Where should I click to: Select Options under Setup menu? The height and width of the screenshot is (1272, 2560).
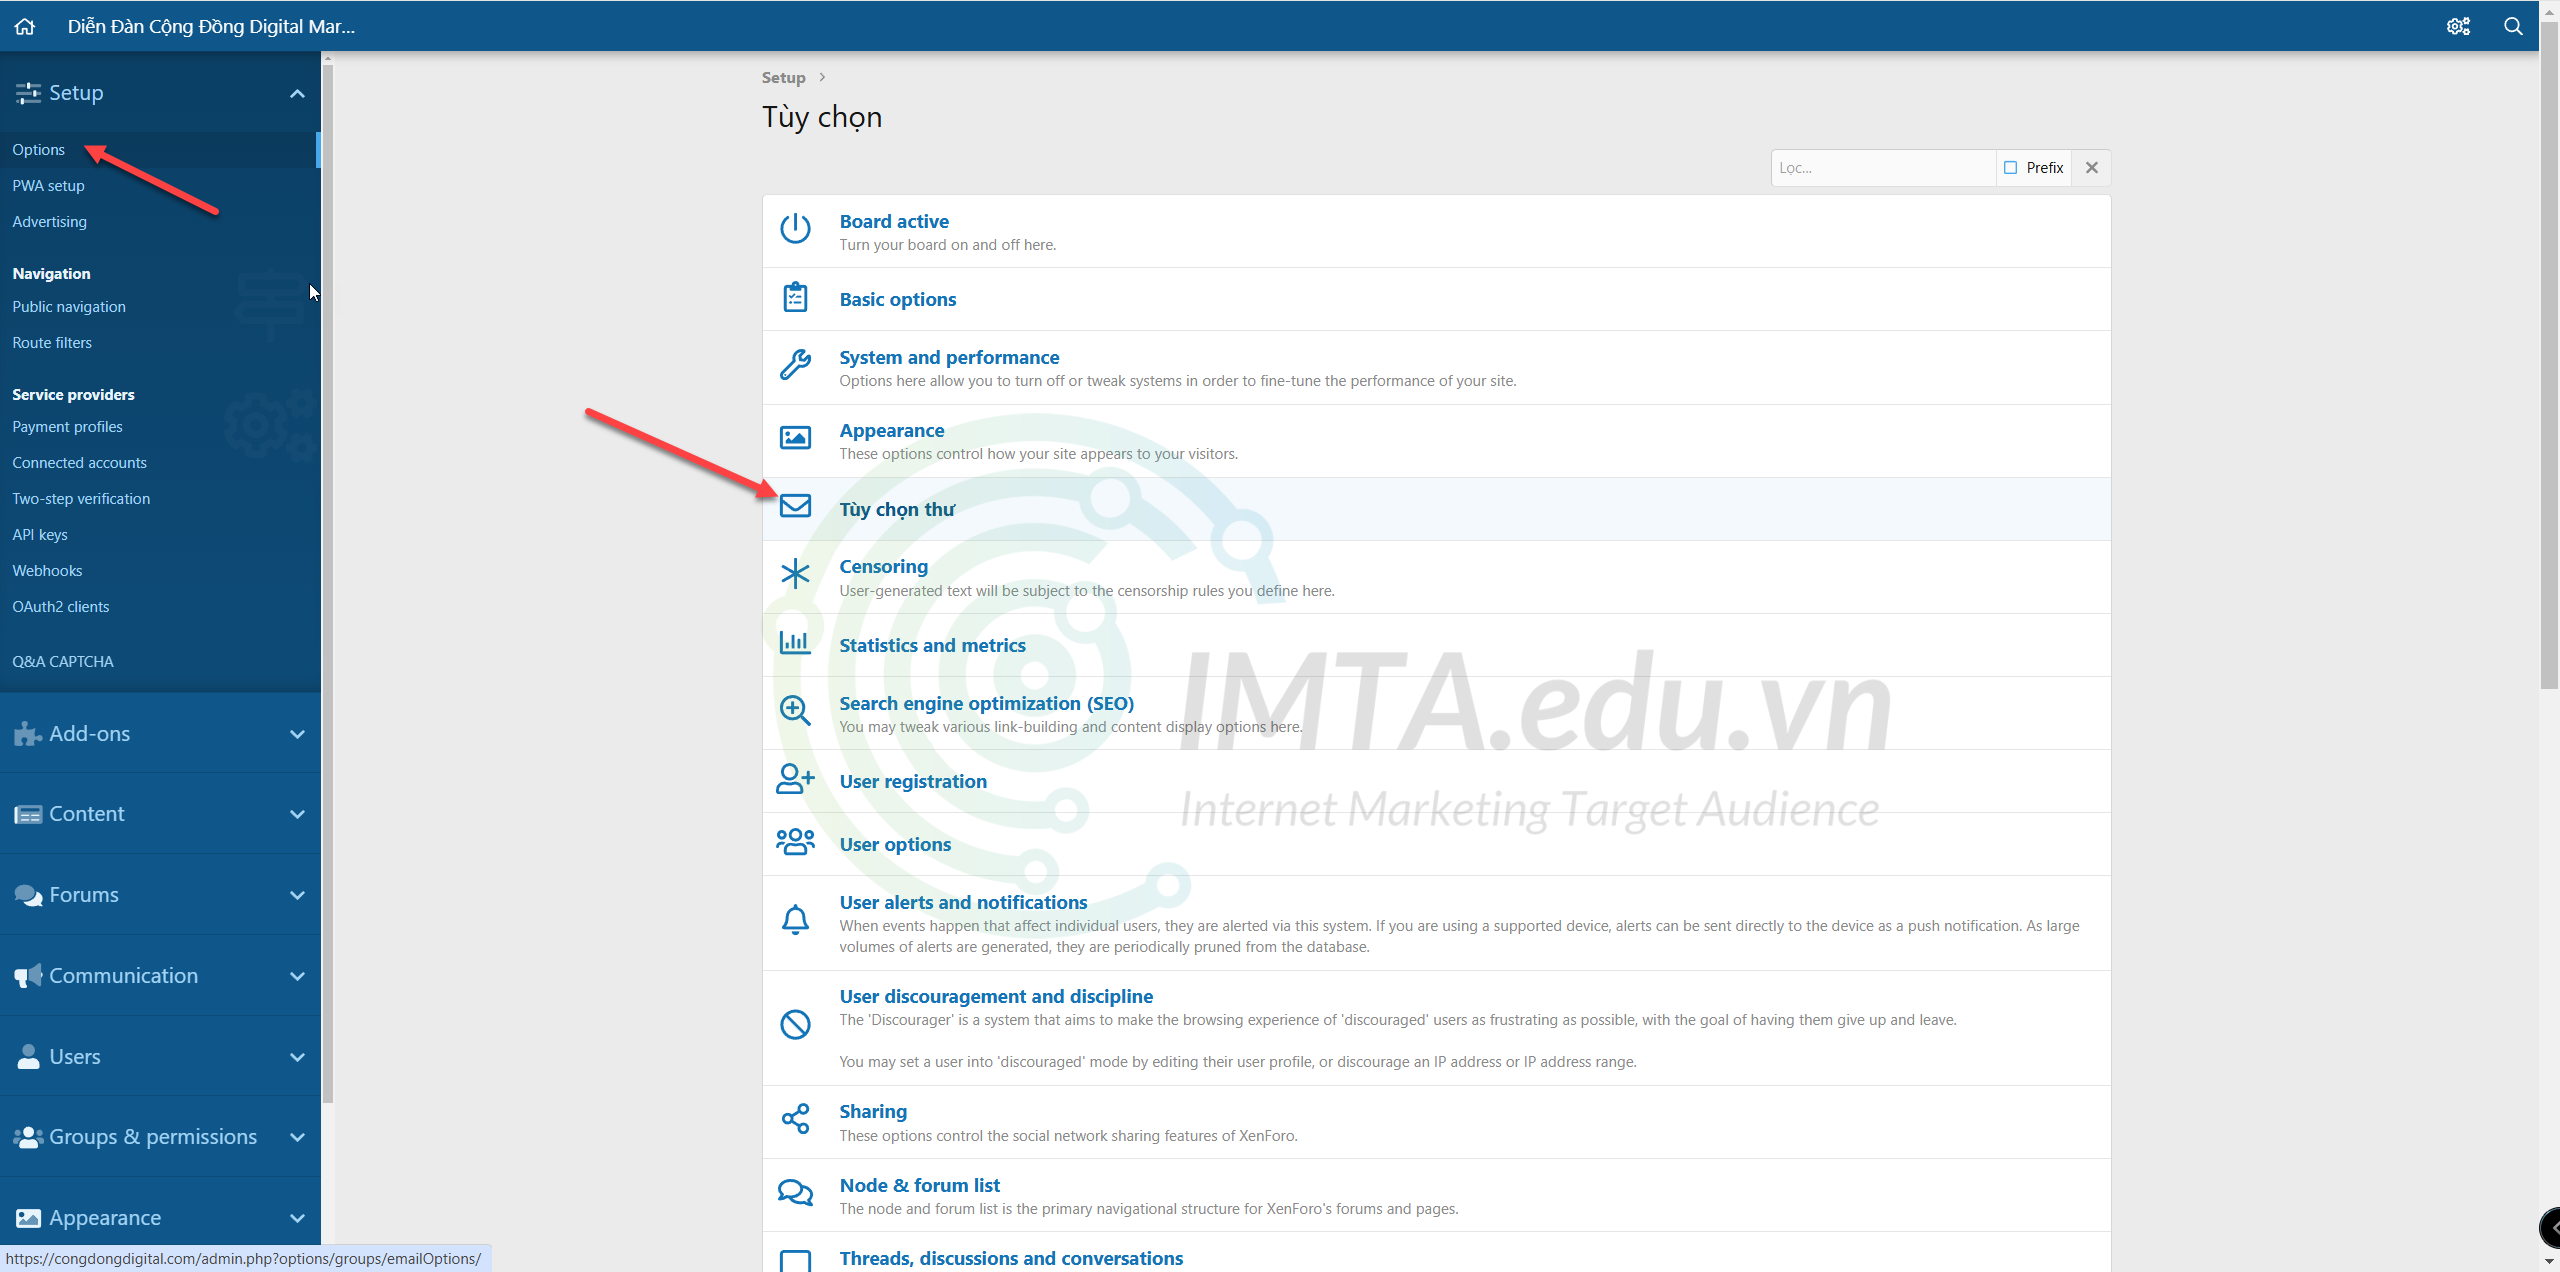click(39, 149)
